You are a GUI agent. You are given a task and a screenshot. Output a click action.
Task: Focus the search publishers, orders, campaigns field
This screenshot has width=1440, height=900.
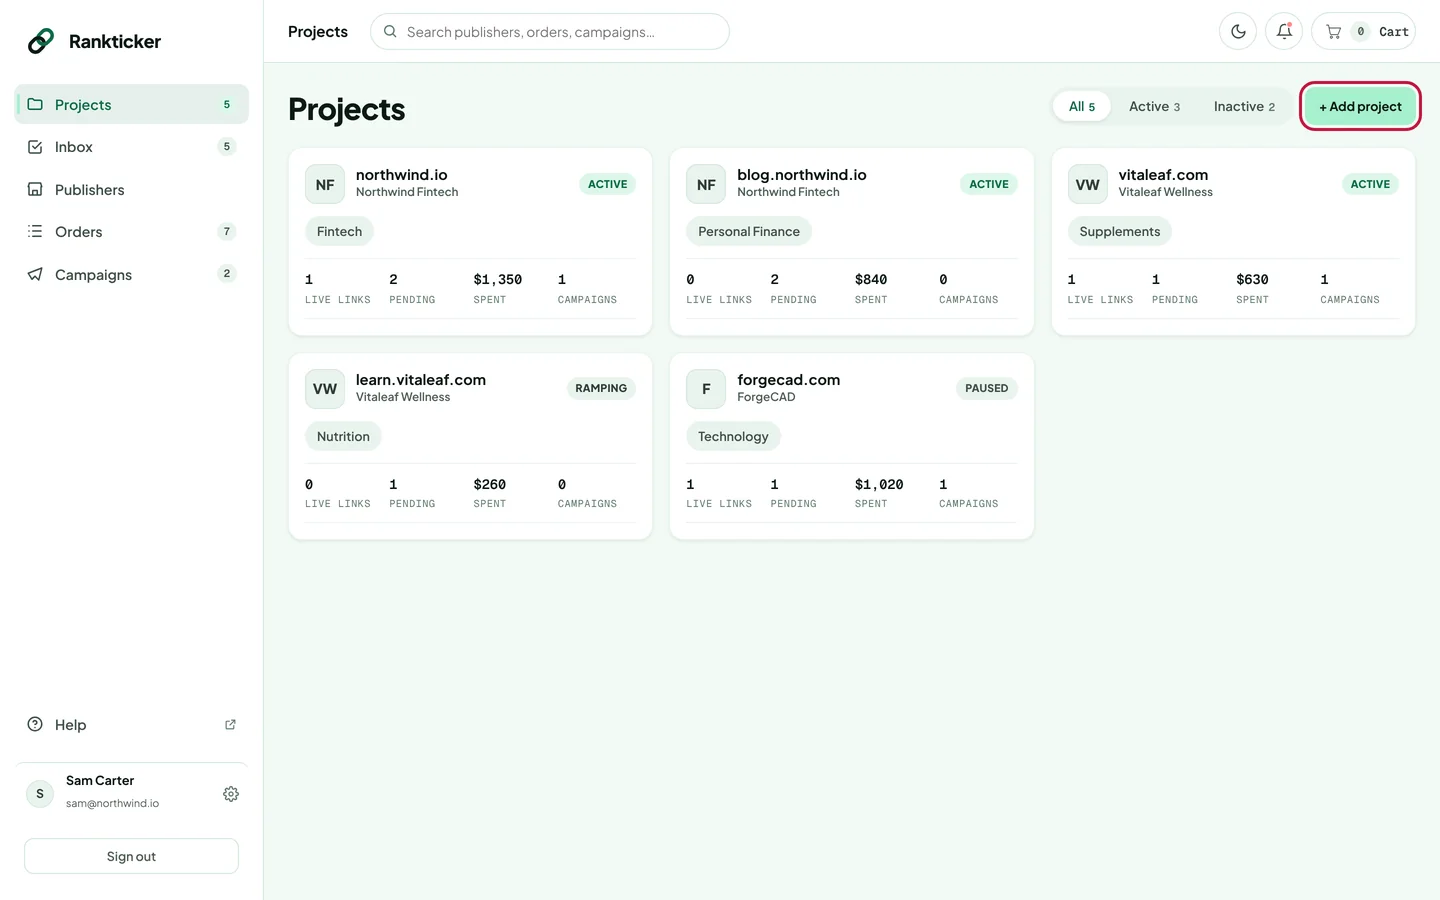(x=550, y=31)
